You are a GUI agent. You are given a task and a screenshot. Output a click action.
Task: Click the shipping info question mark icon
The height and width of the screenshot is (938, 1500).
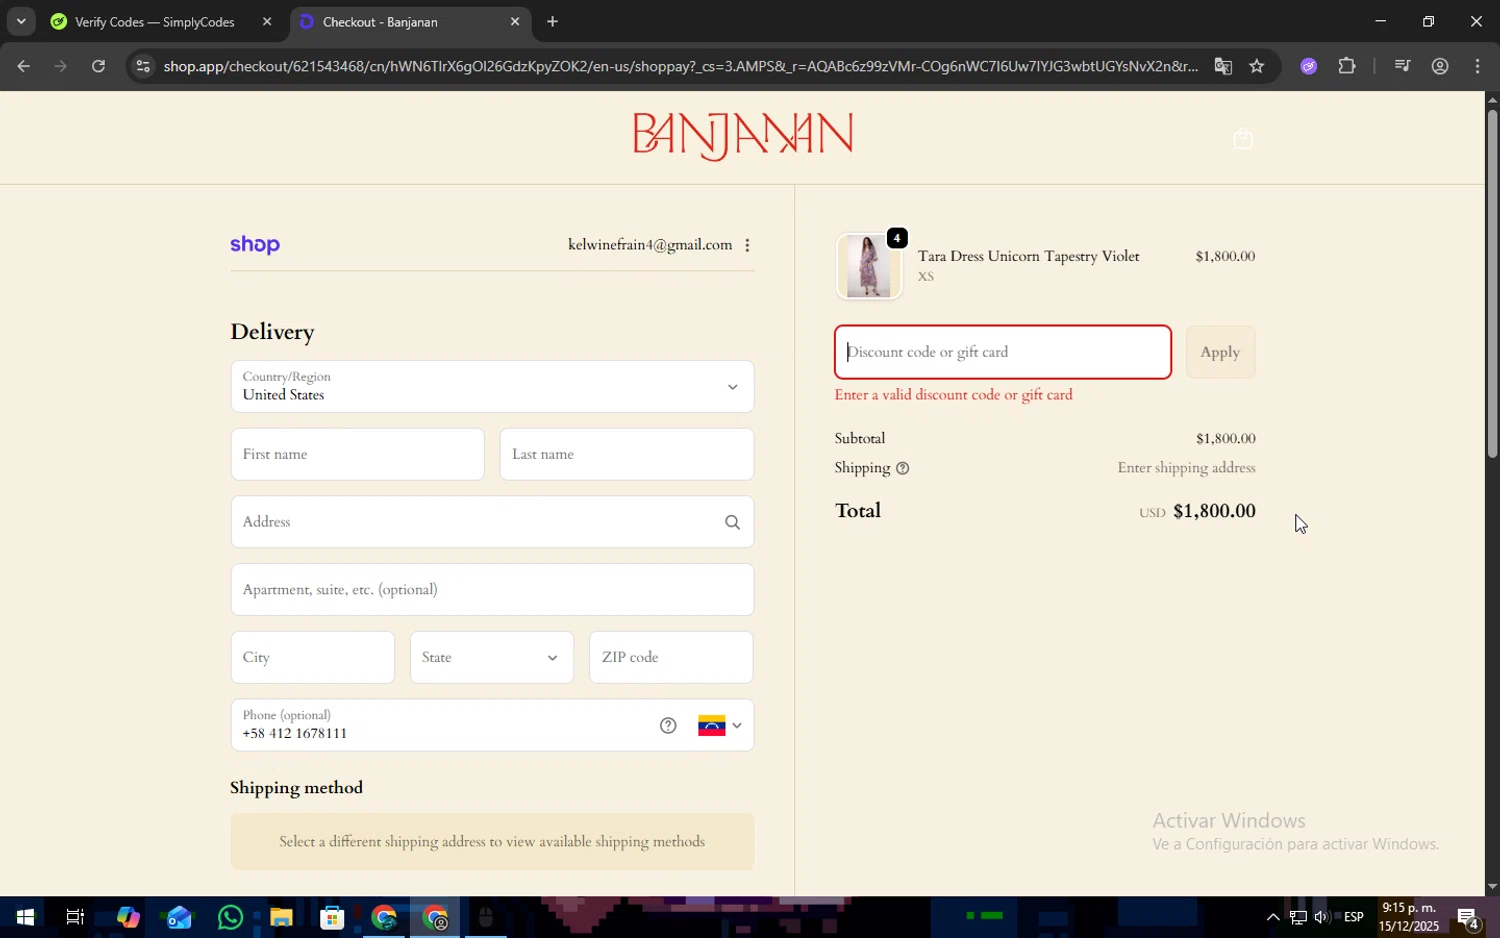(902, 468)
